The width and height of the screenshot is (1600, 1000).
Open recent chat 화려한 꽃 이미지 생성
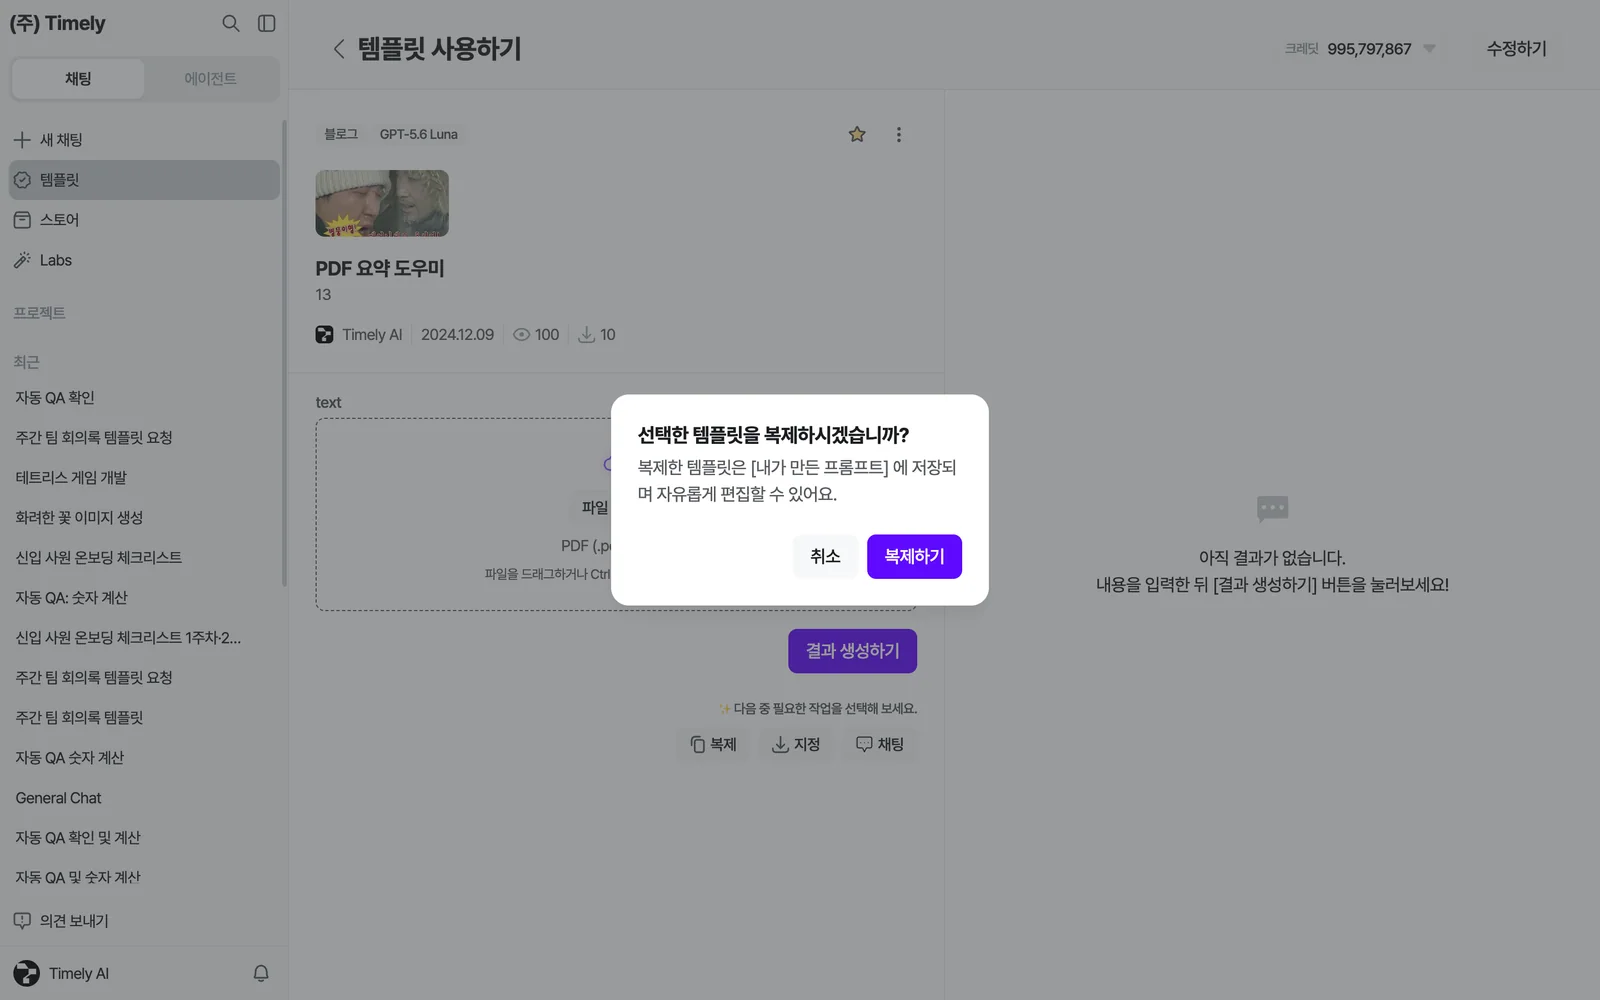(144, 518)
